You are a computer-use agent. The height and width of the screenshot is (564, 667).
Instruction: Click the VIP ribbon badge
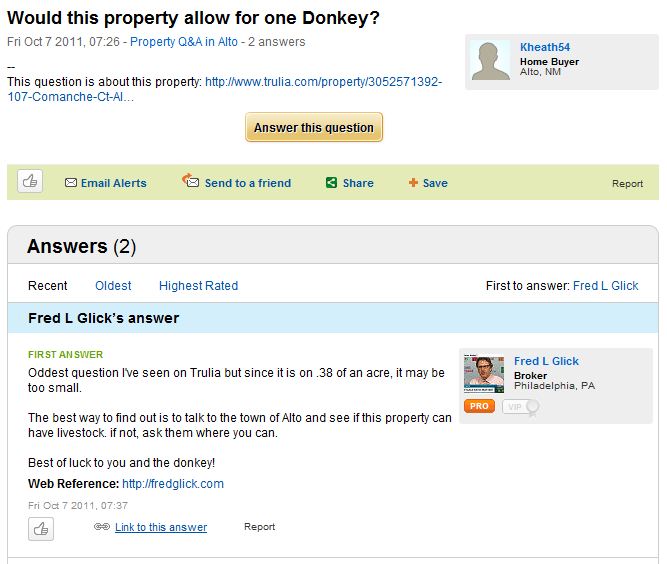(519, 406)
